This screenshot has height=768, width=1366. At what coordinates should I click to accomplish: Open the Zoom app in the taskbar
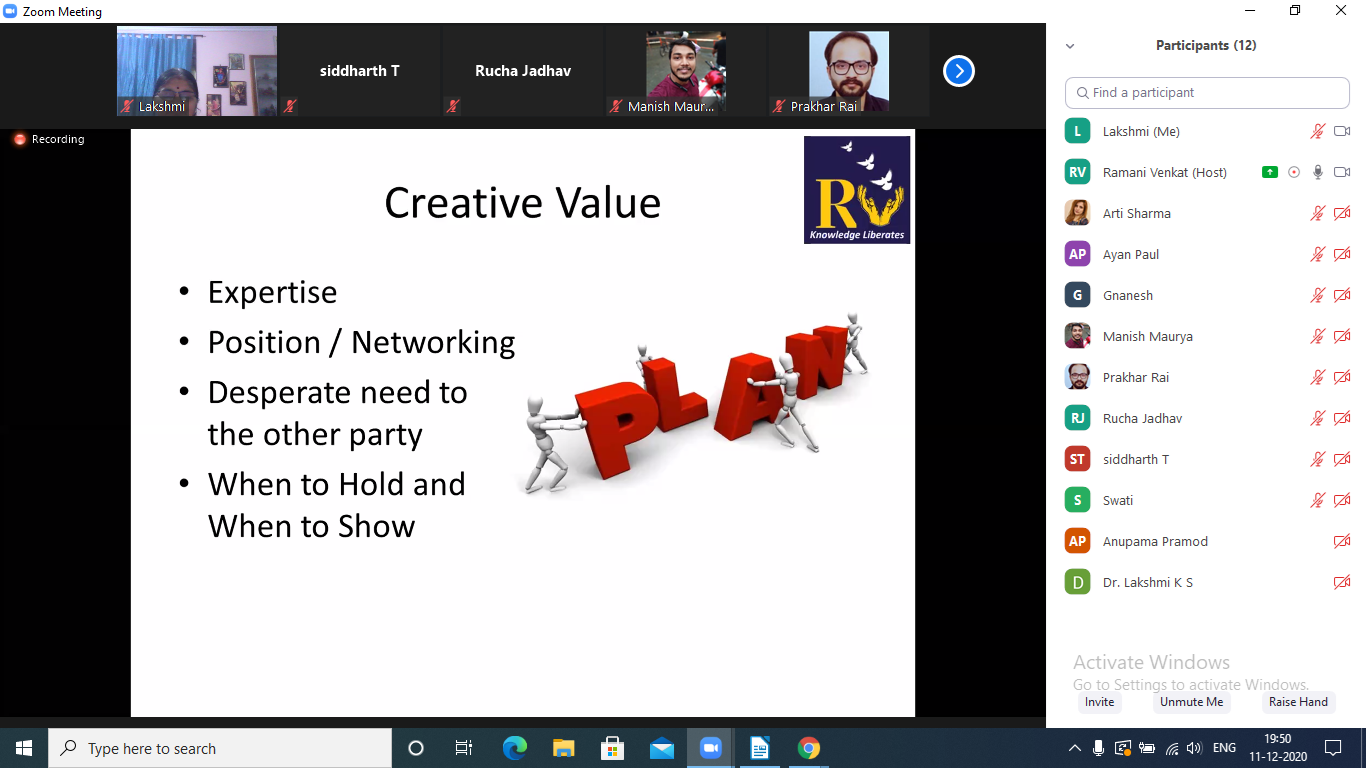(x=711, y=748)
